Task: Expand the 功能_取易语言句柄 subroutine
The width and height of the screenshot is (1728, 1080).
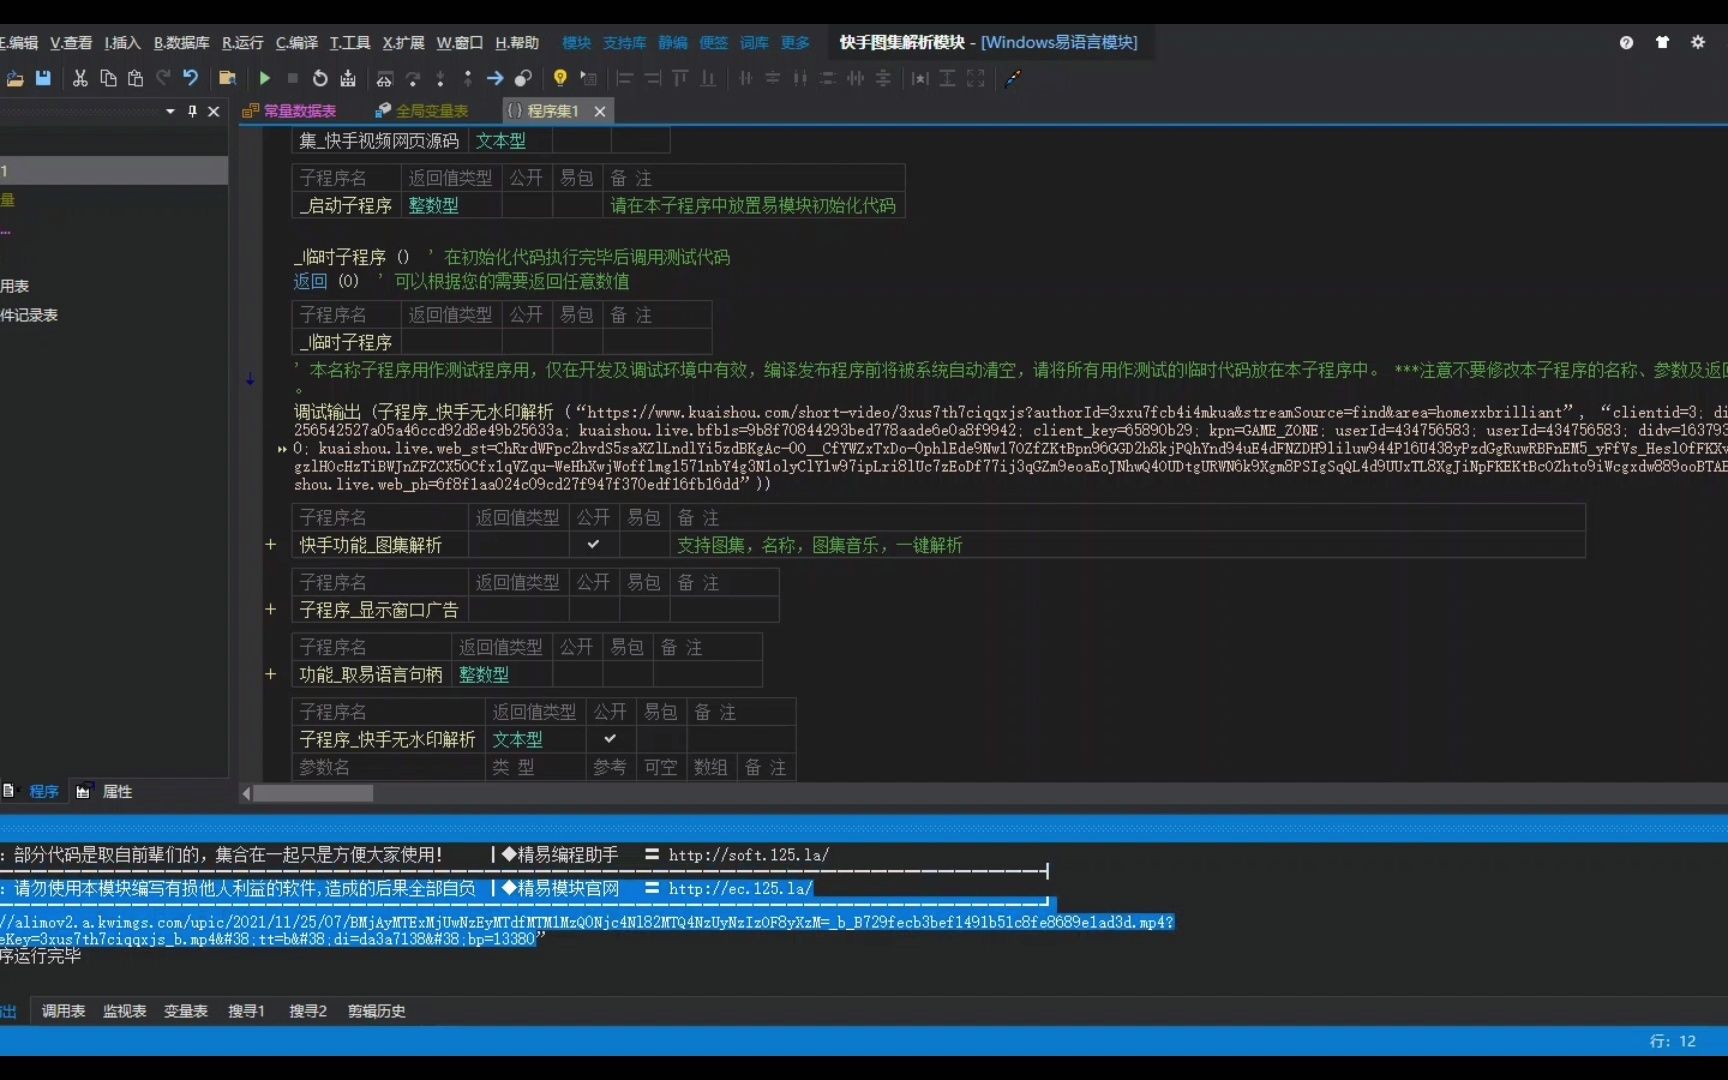Action: click(x=270, y=674)
